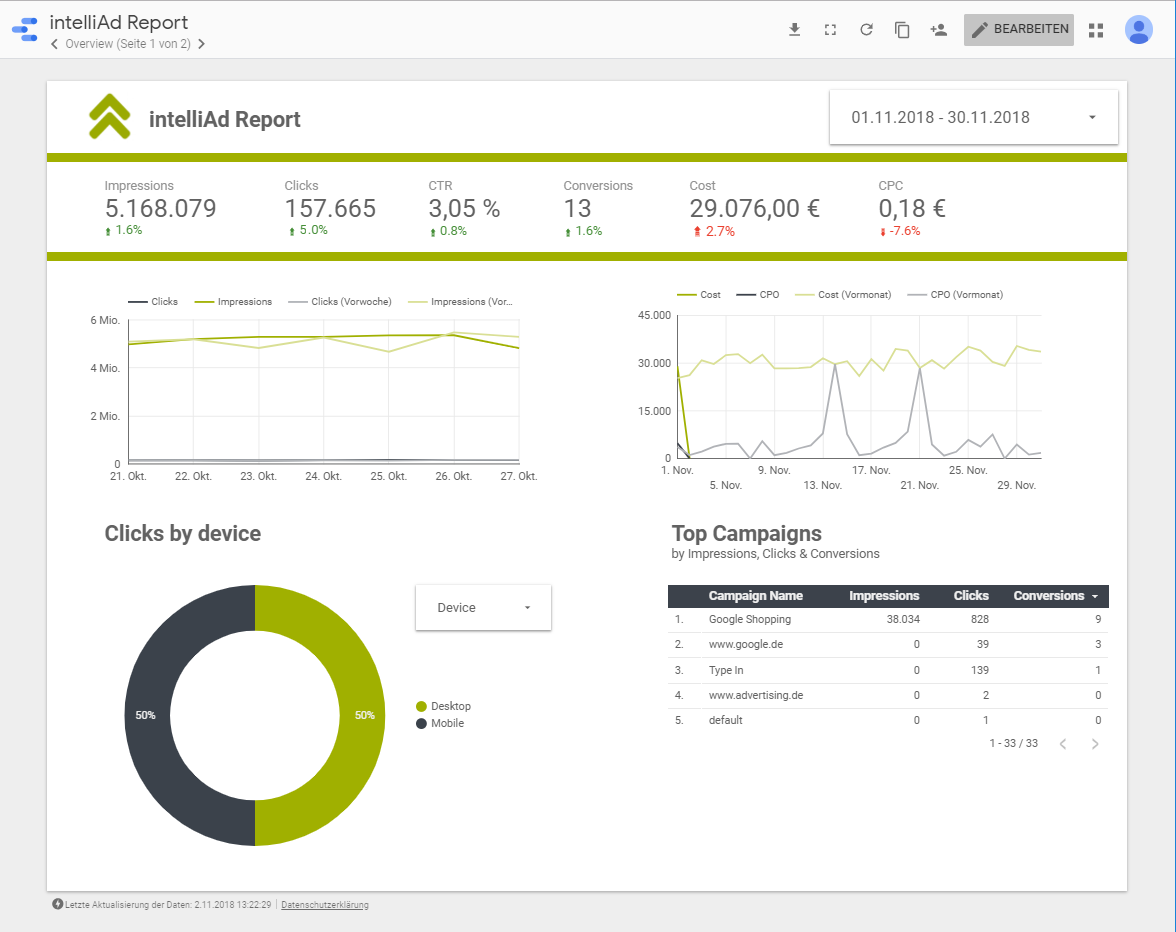Open the user account avatar
The width and height of the screenshot is (1176, 932).
coord(1138,30)
